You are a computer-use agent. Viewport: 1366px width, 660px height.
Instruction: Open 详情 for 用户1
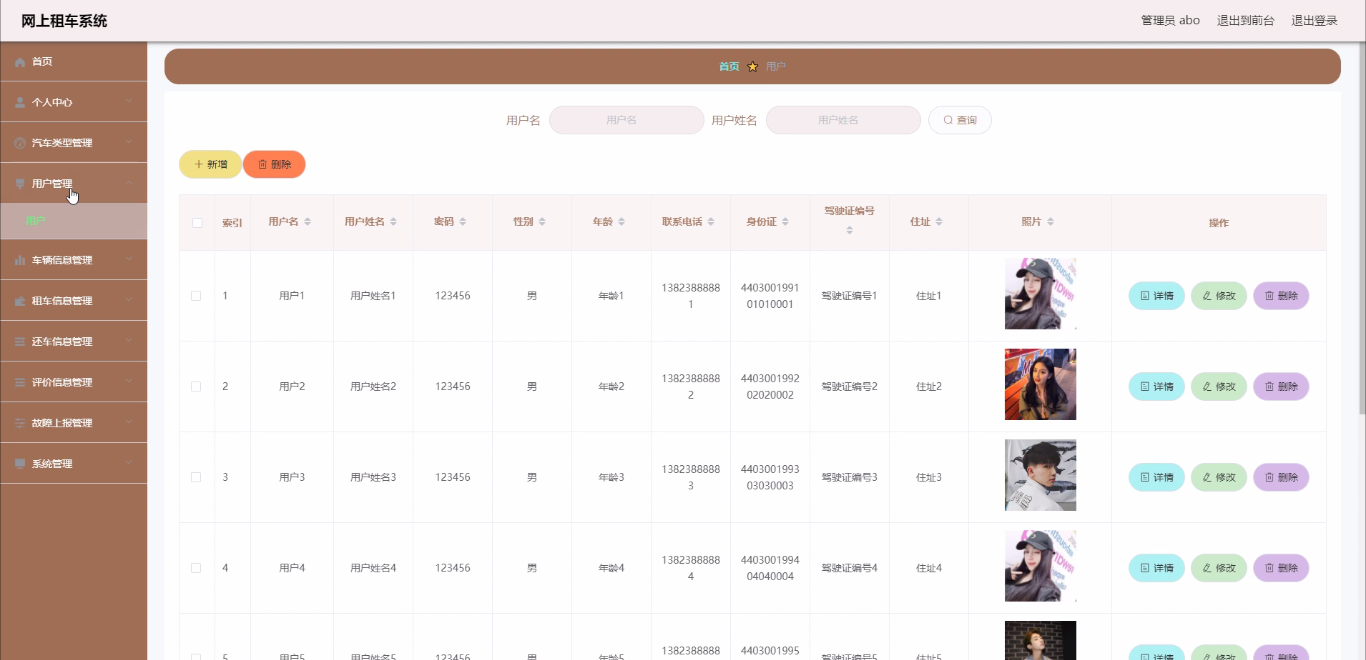pos(1157,296)
